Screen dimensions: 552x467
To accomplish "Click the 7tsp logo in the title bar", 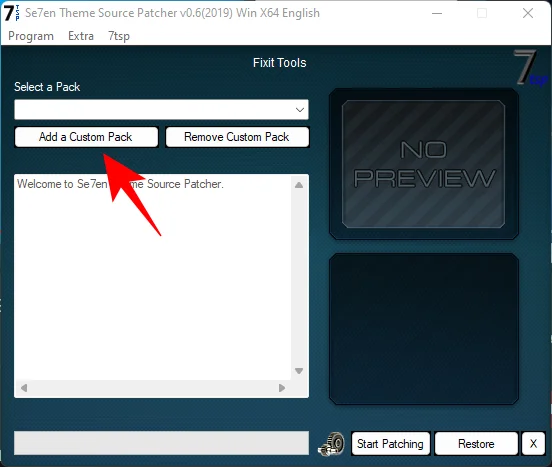I will click(12, 13).
